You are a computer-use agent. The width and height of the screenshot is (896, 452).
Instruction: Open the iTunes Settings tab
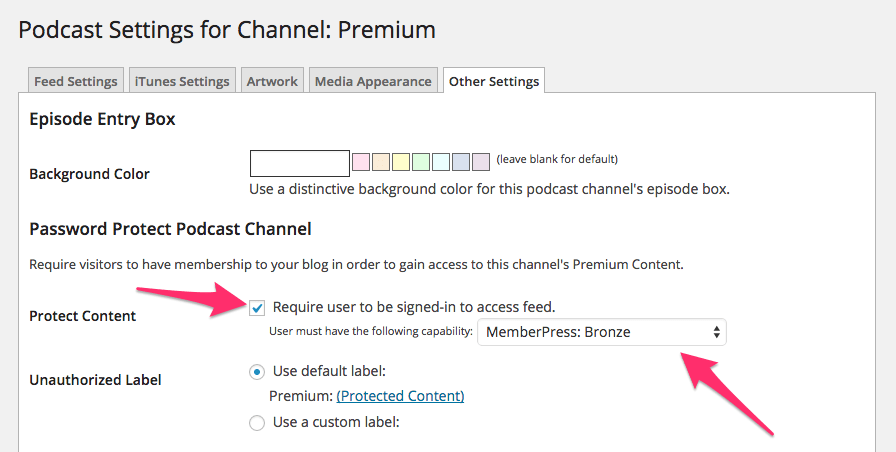(182, 81)
